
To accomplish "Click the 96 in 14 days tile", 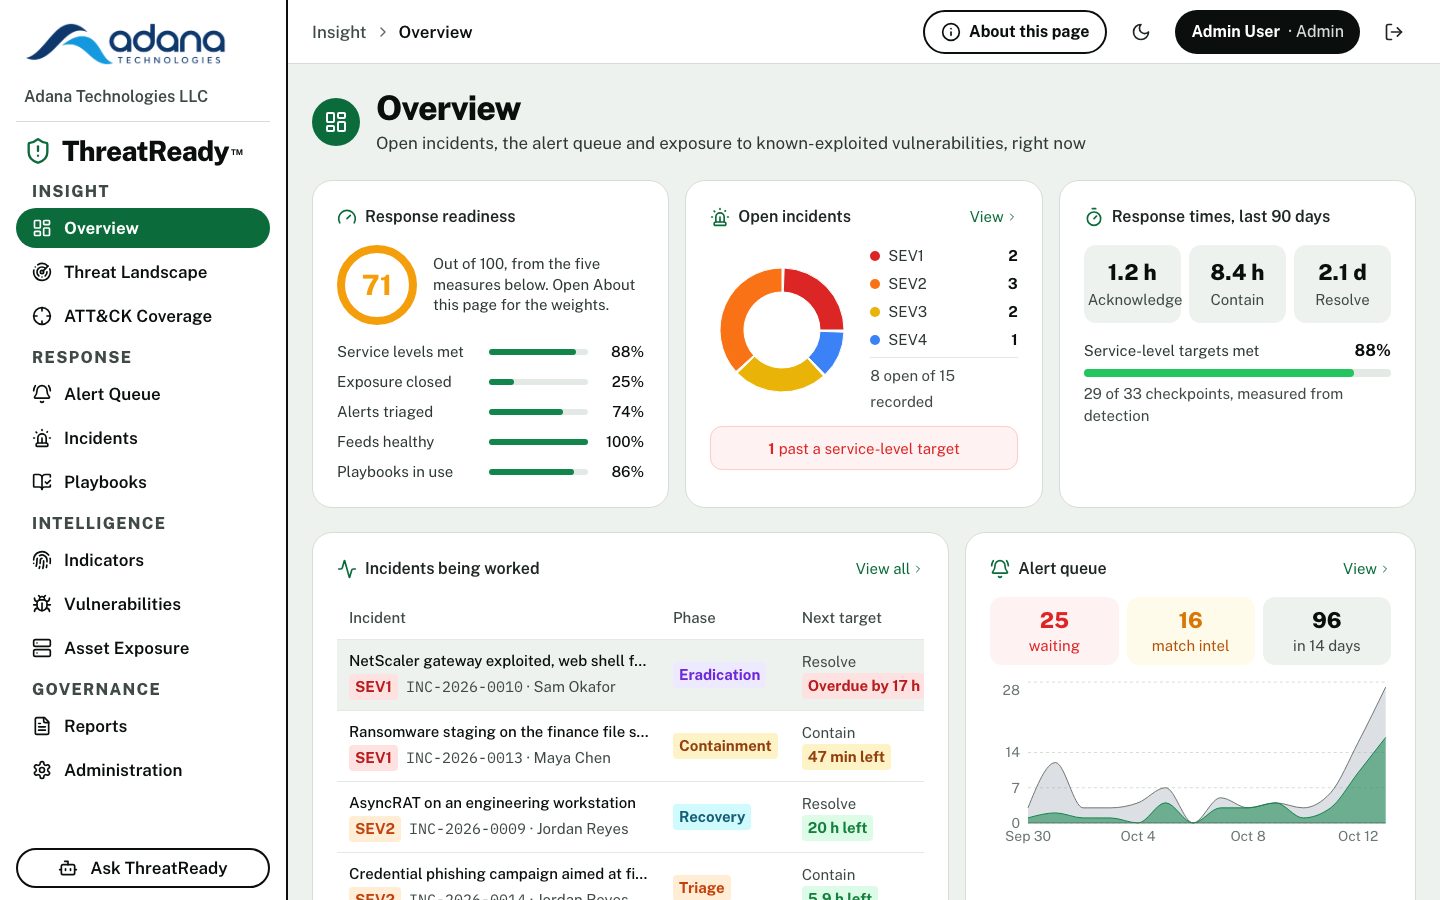I will (x=1327, y=631).
